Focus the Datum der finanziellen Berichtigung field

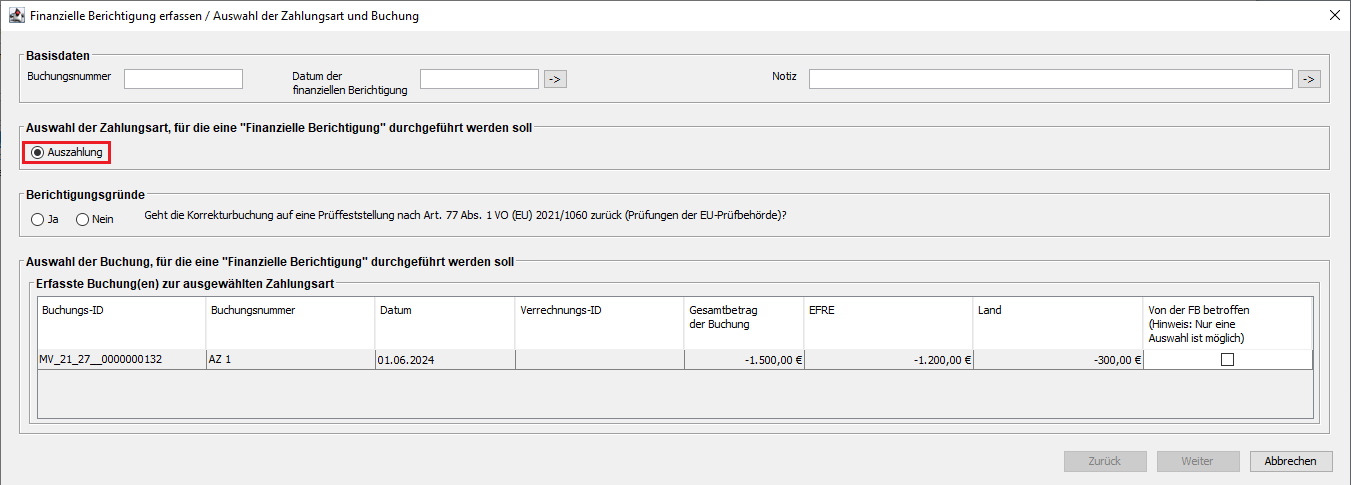pos(479,79)
